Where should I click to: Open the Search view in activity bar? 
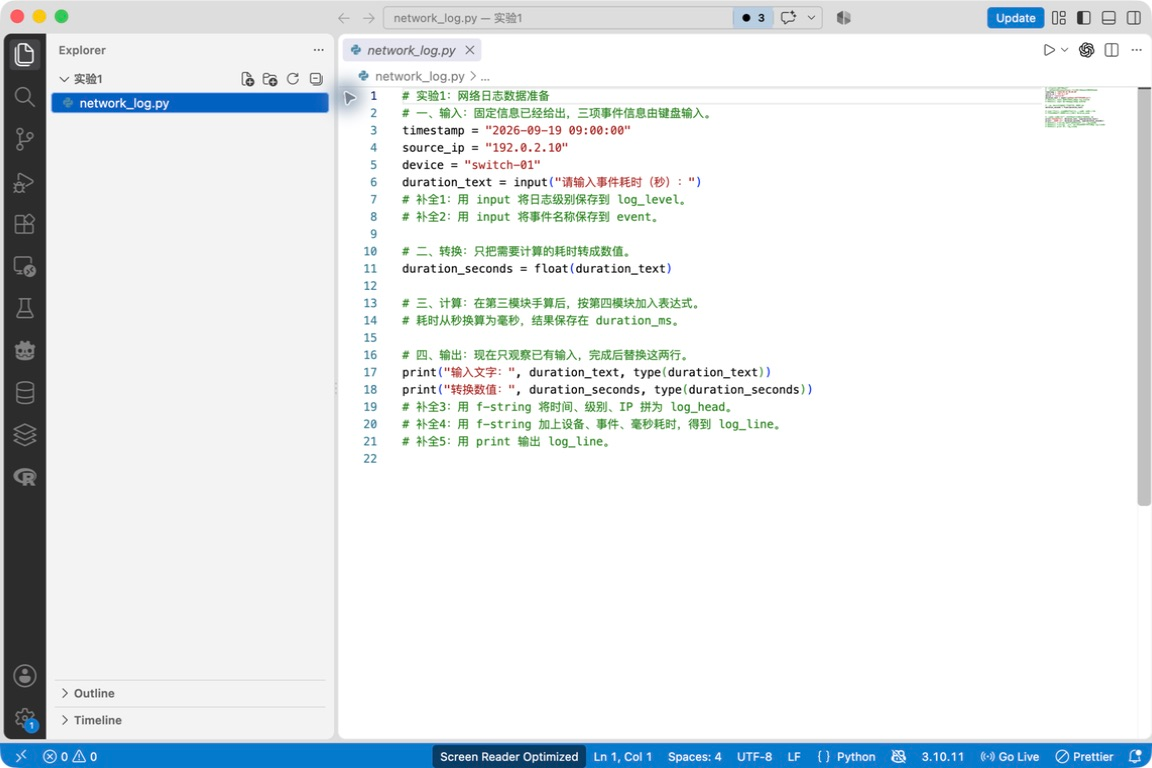(x=24, y=96)
